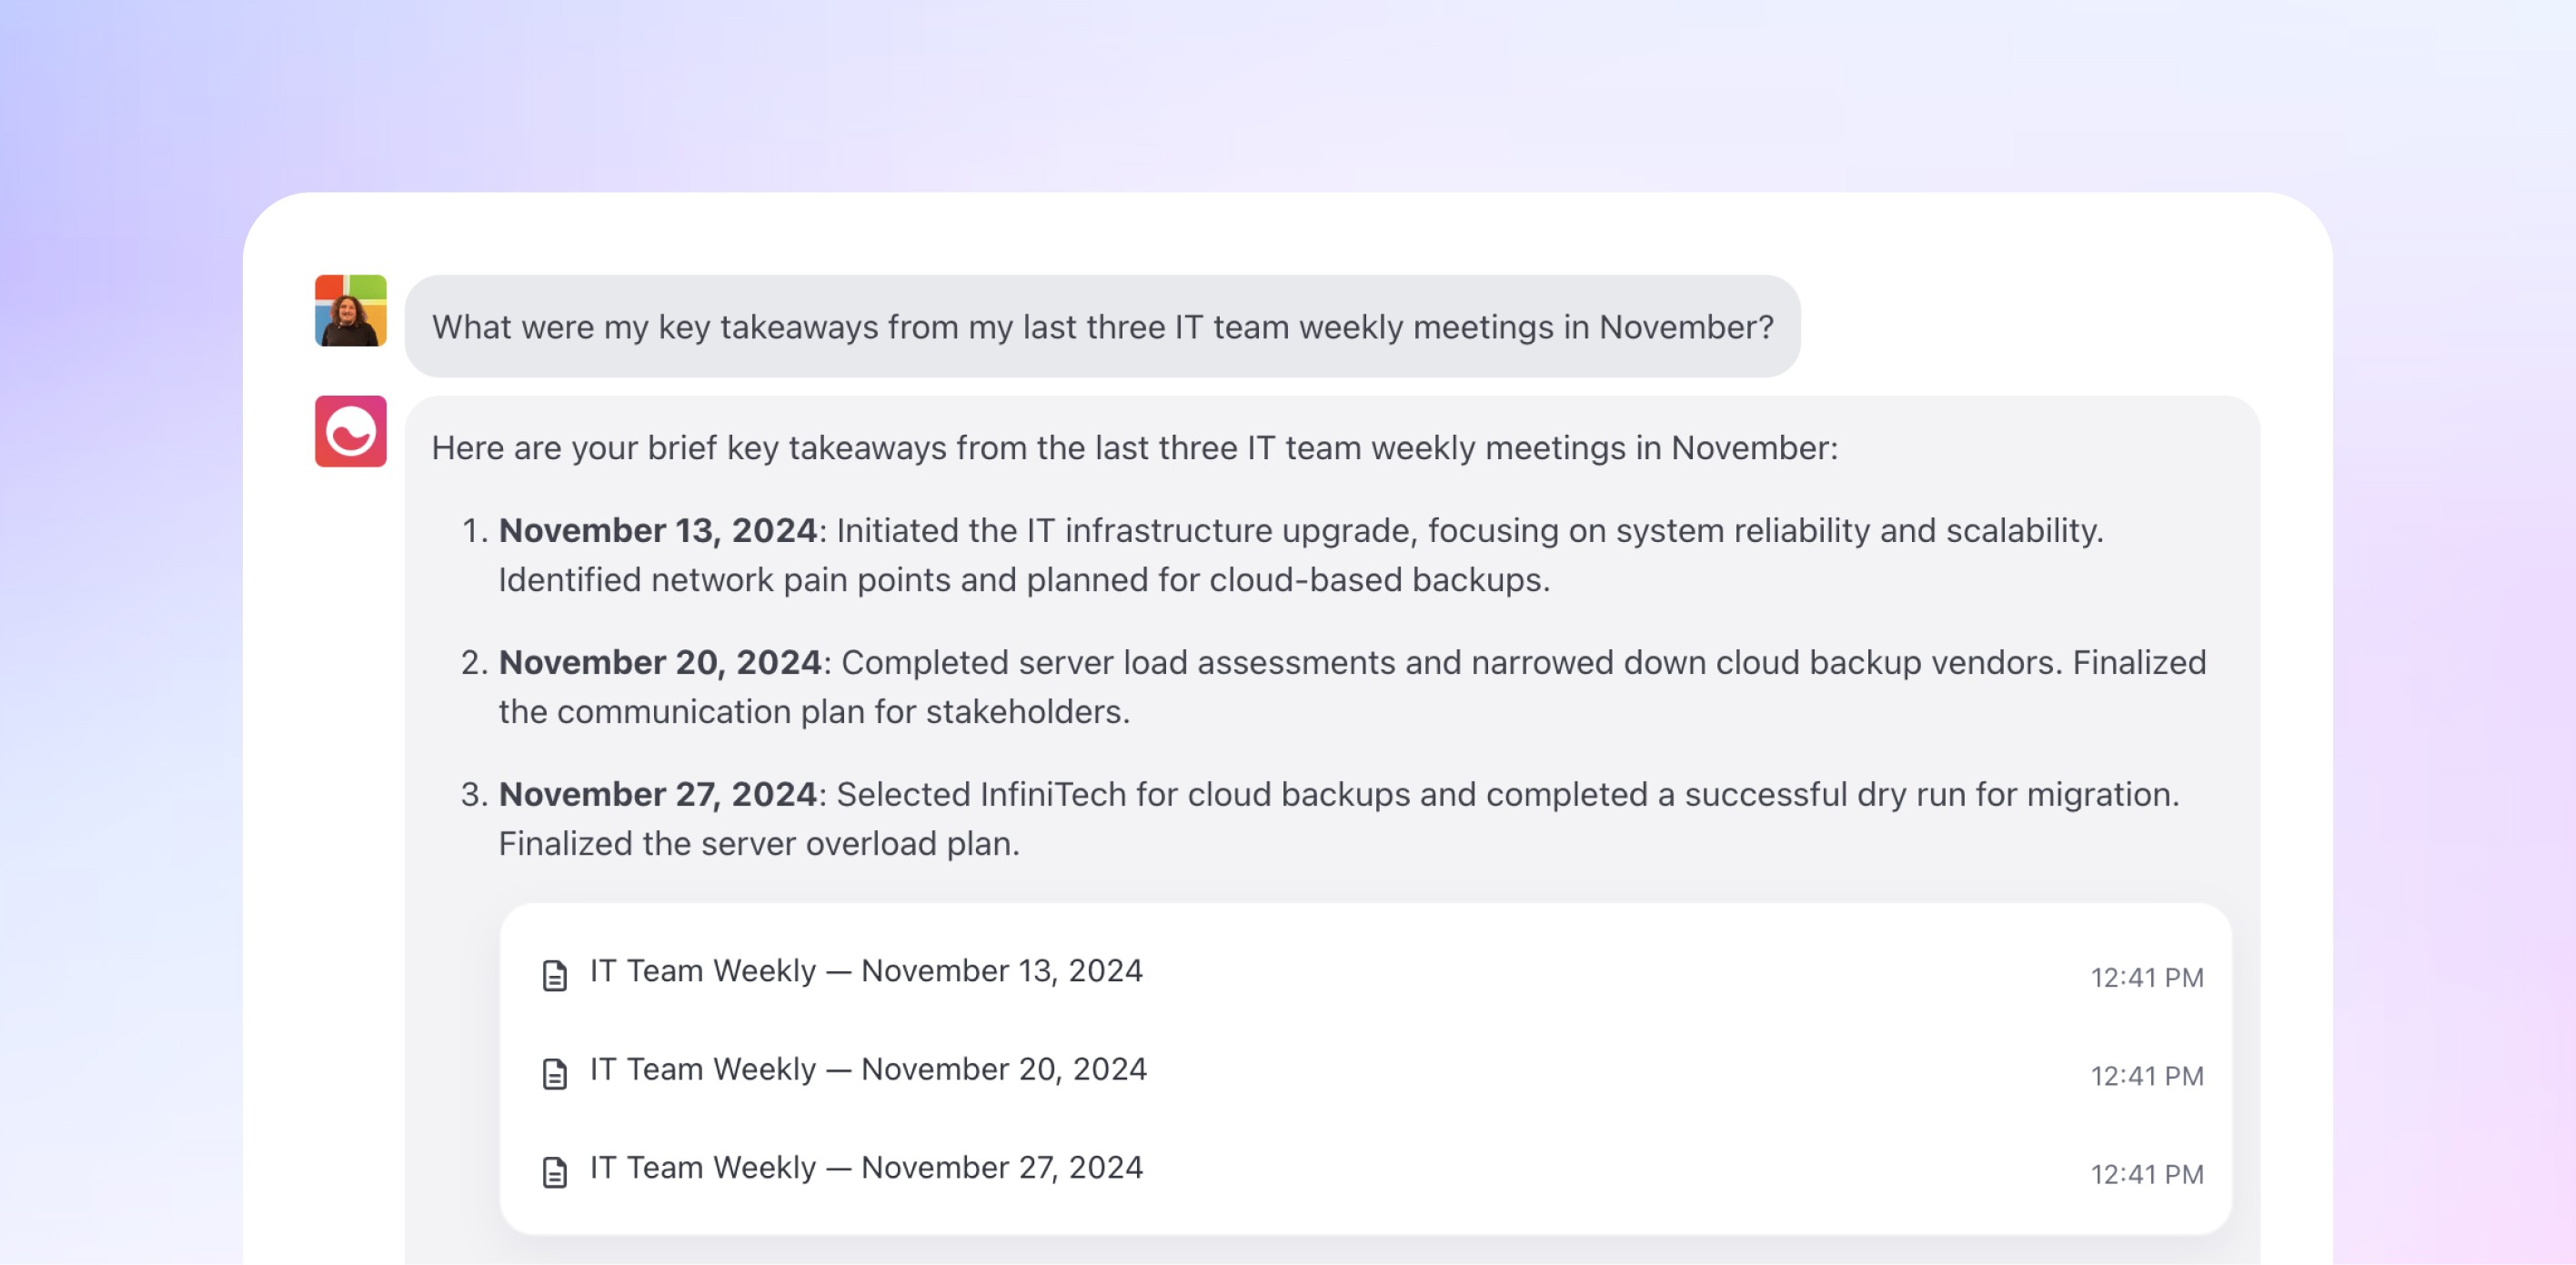Click the 12:41 PM timestamp on November 13 row
Screen dimensions: 2576x1265
[2147, 977]
